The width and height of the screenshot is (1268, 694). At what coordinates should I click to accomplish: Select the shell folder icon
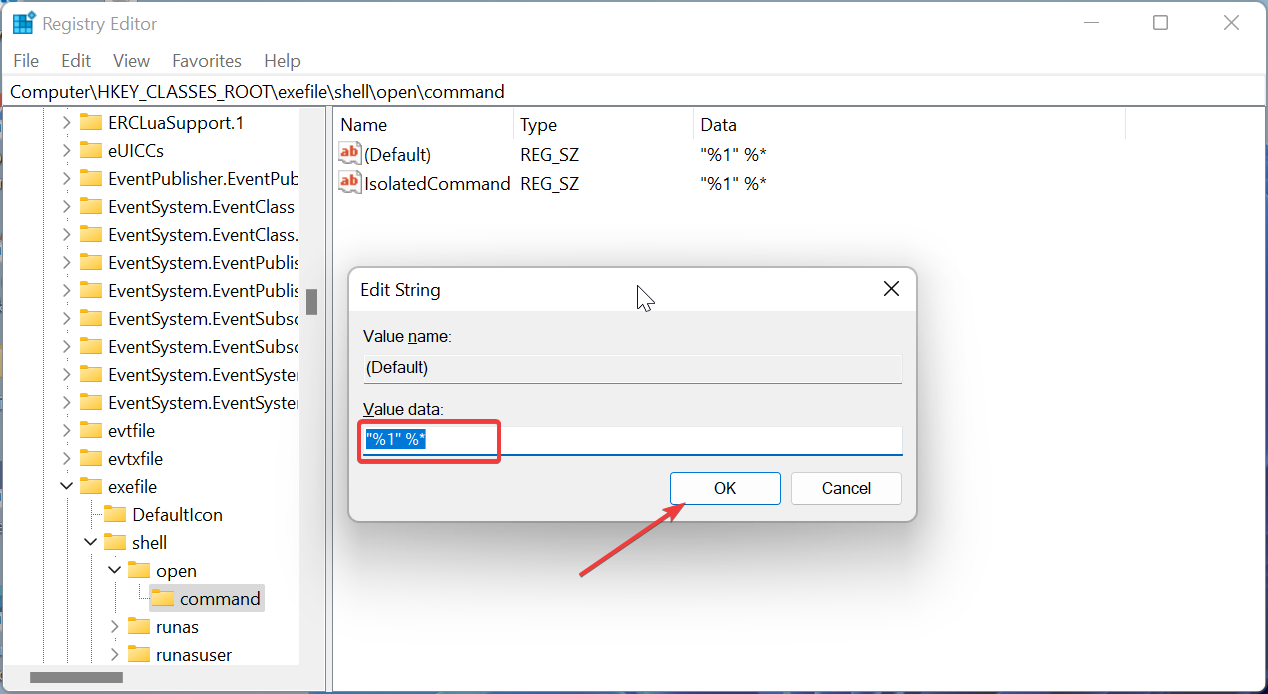(113, 542)
